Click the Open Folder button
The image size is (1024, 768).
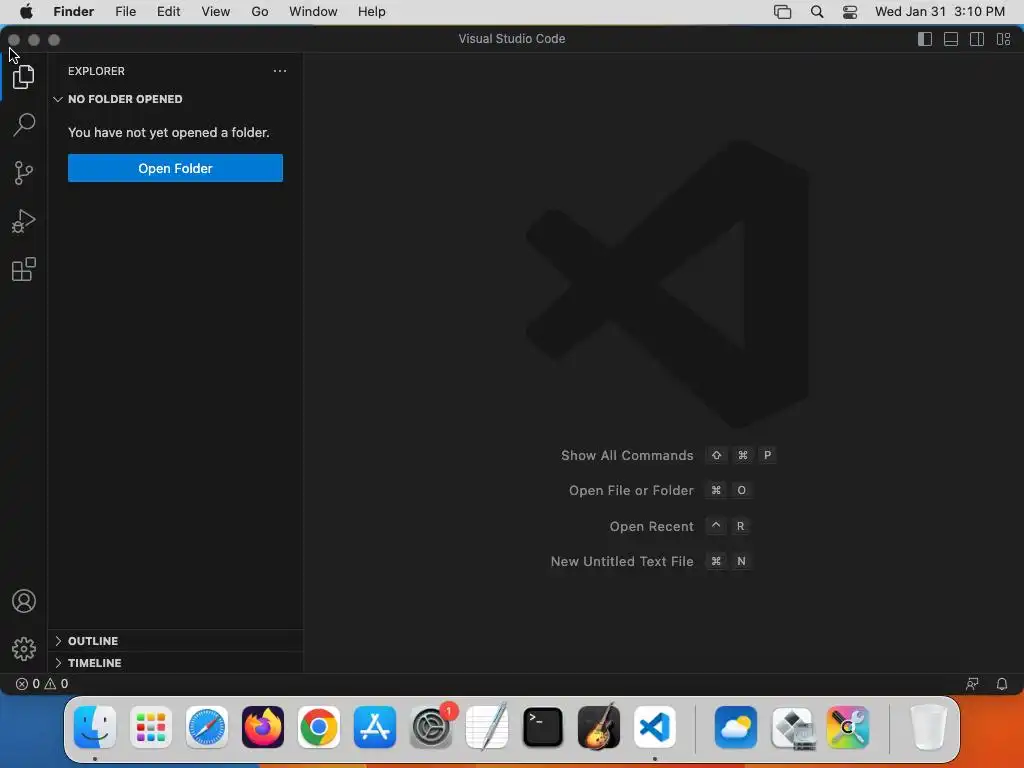175,168
